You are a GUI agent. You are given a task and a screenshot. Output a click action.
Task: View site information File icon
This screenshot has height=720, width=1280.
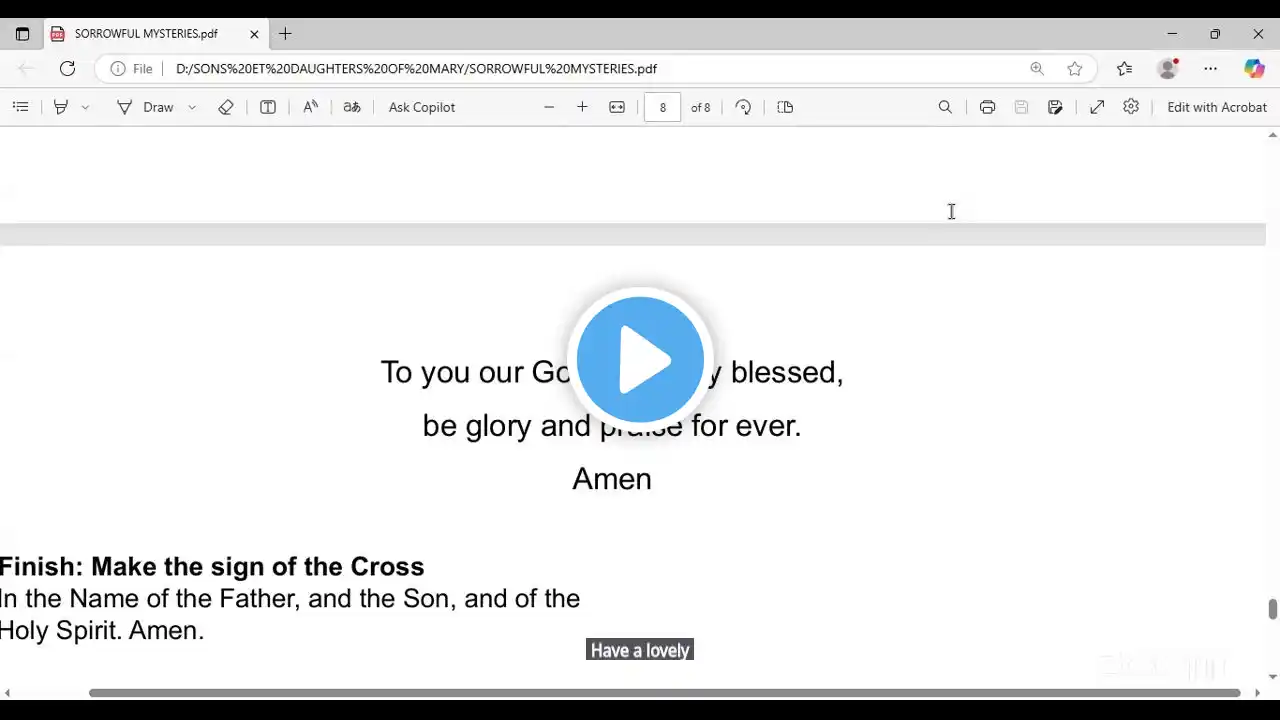pos(131,69)
